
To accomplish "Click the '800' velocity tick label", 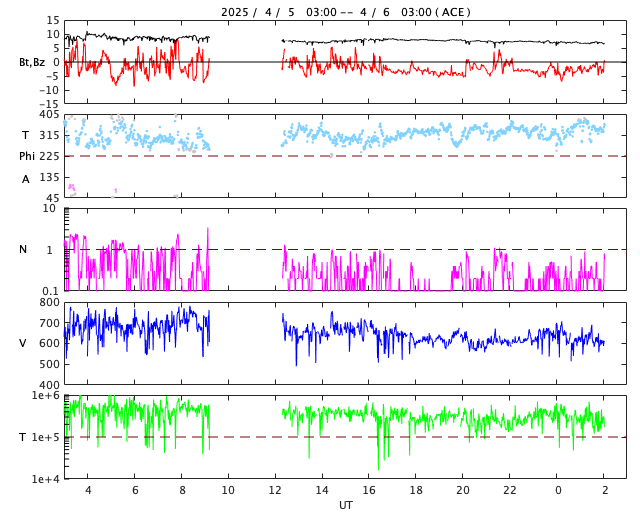I will [x=50, y=303].
